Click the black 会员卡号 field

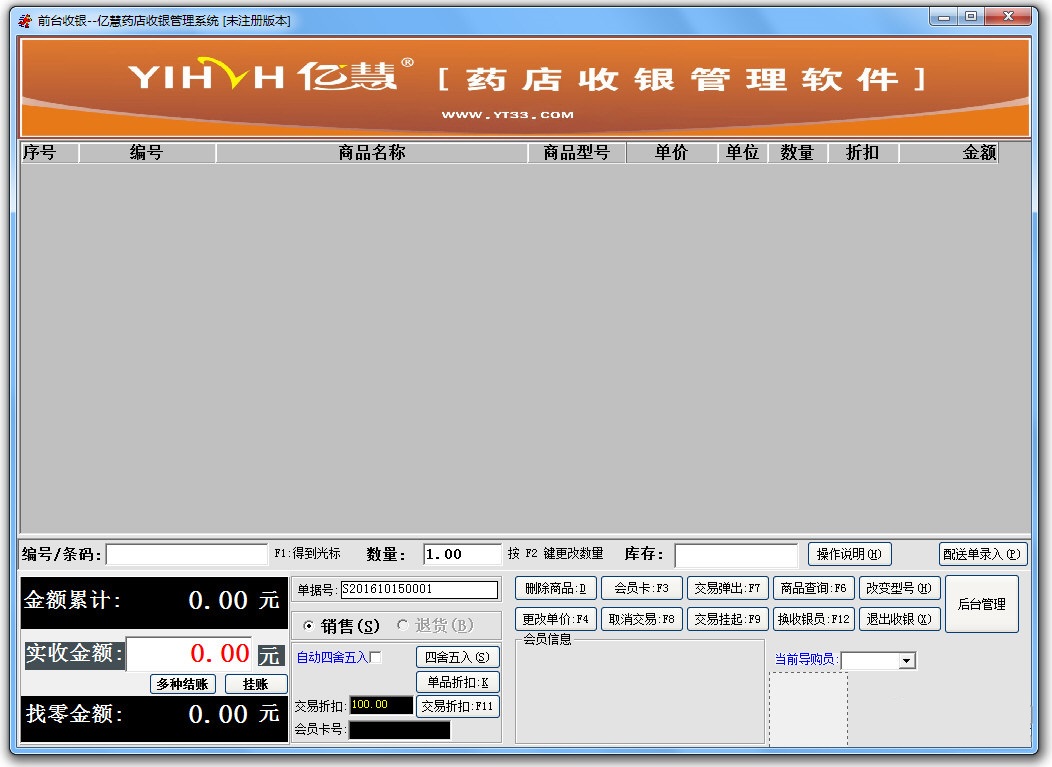coord(399,730)
